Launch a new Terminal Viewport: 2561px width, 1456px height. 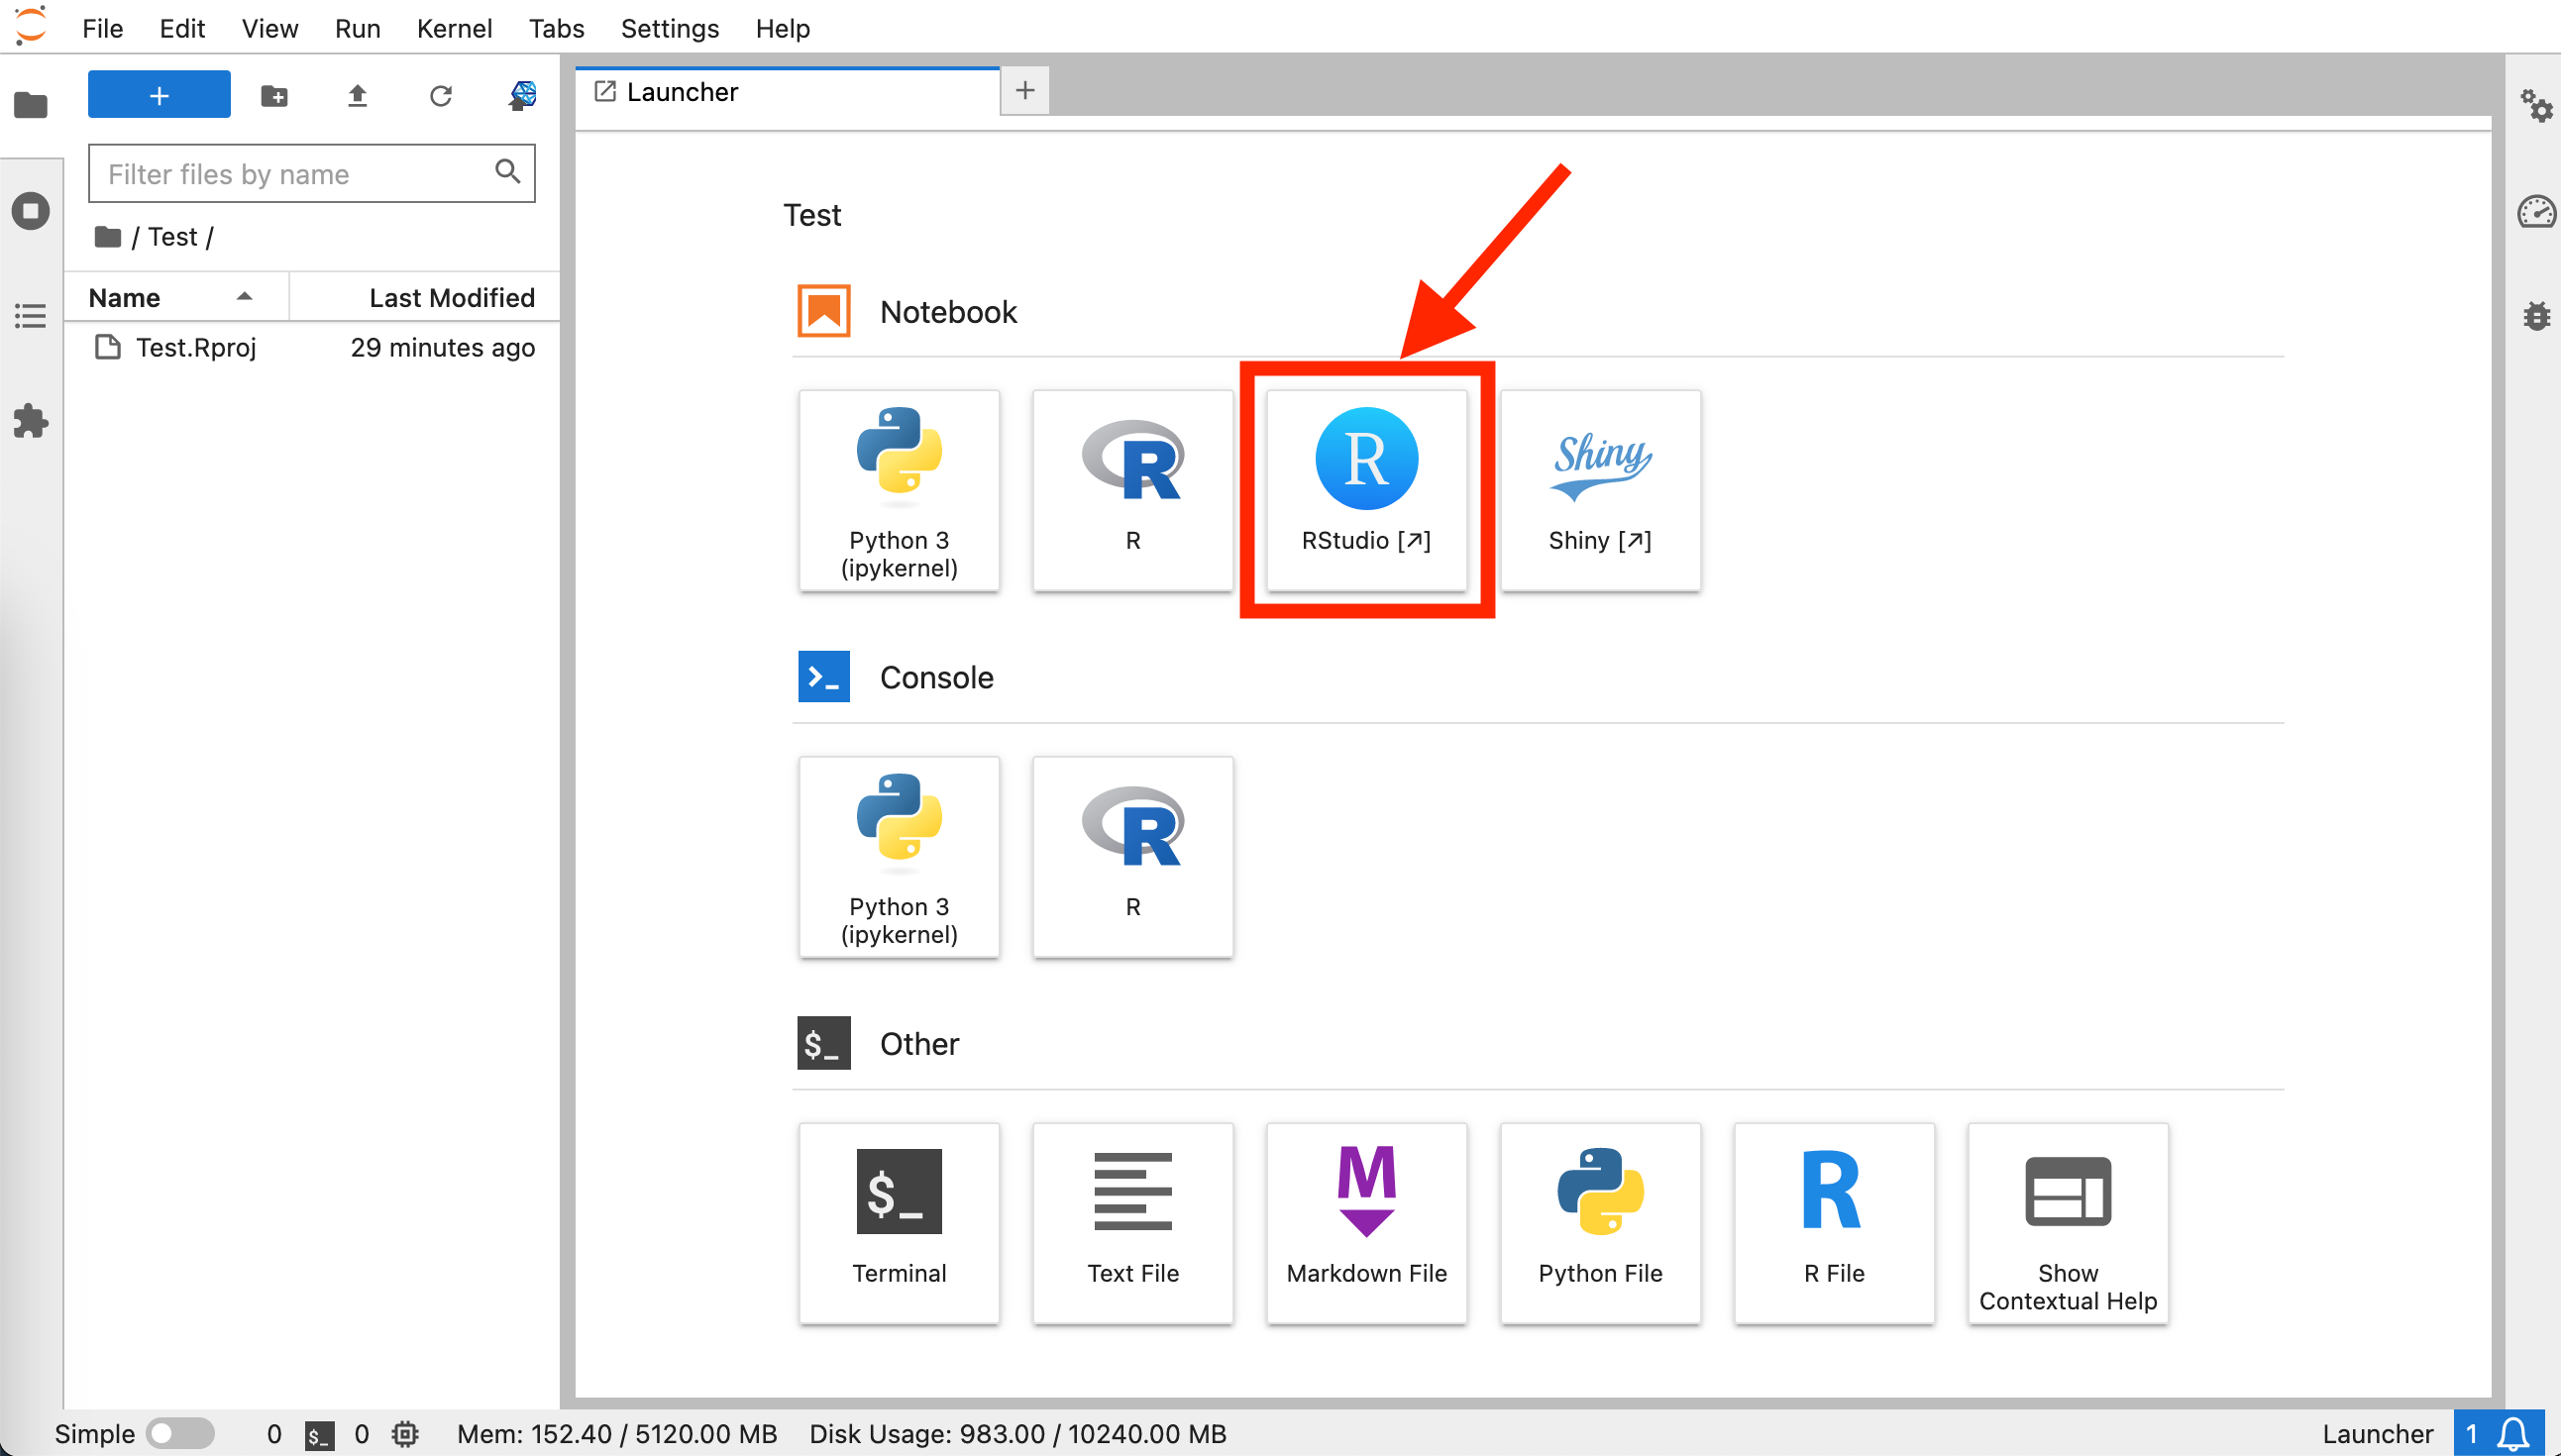pyautogui.click(x=899, y=1223)
